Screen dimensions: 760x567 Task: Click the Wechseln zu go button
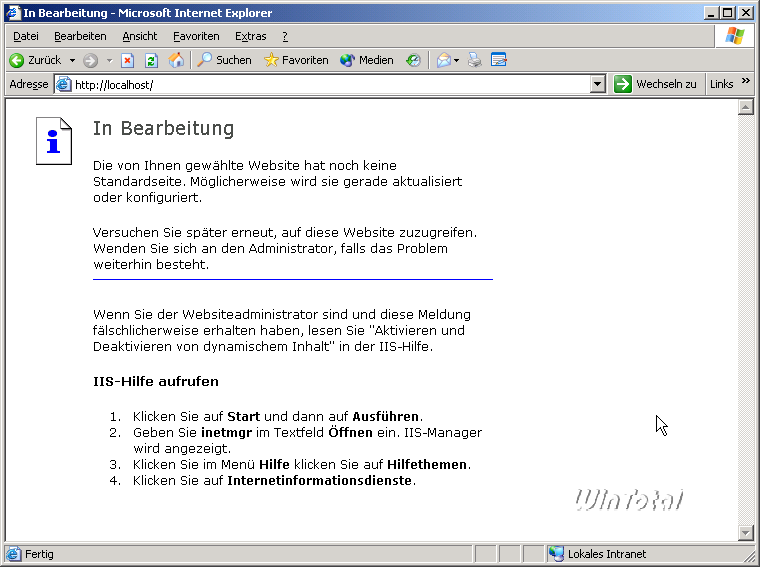(655, 84)
